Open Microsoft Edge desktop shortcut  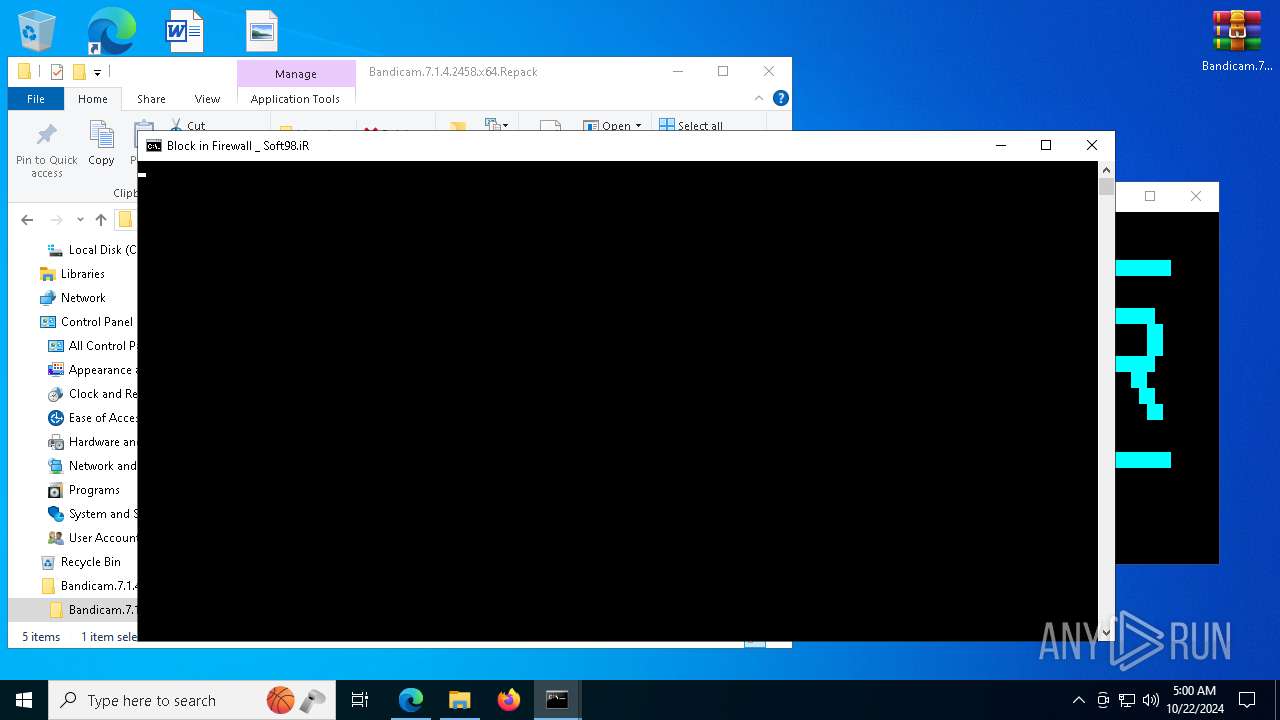110,31
